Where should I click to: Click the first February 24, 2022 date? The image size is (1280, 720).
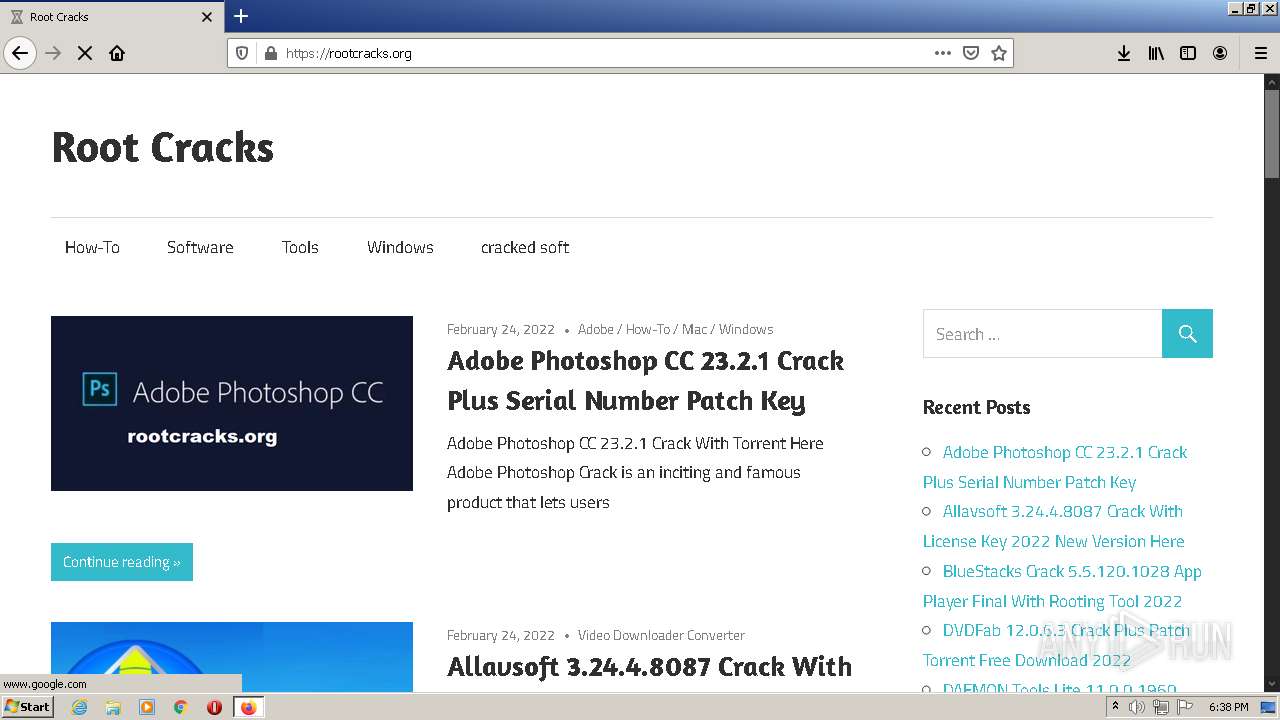pos(500,329)
